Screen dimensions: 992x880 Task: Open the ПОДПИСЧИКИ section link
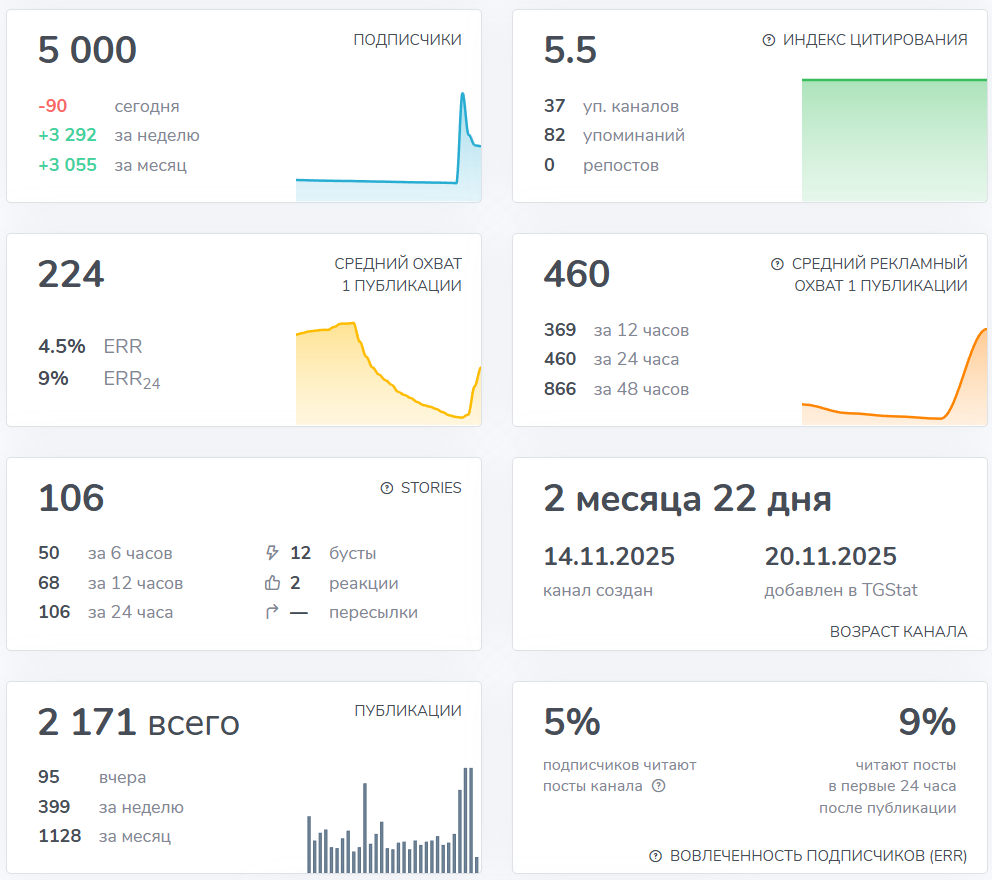[407, 40]
